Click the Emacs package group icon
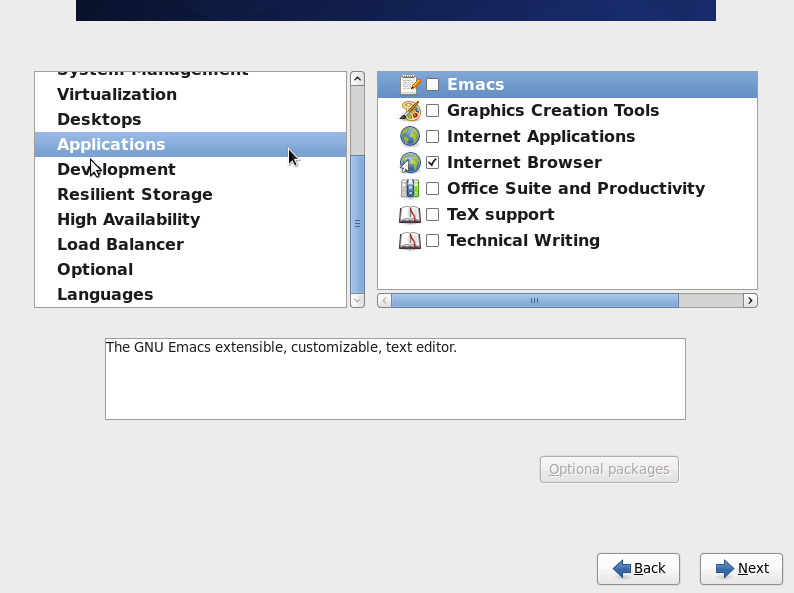The width and height of the screenshot is (794, 593). point(410,85)
